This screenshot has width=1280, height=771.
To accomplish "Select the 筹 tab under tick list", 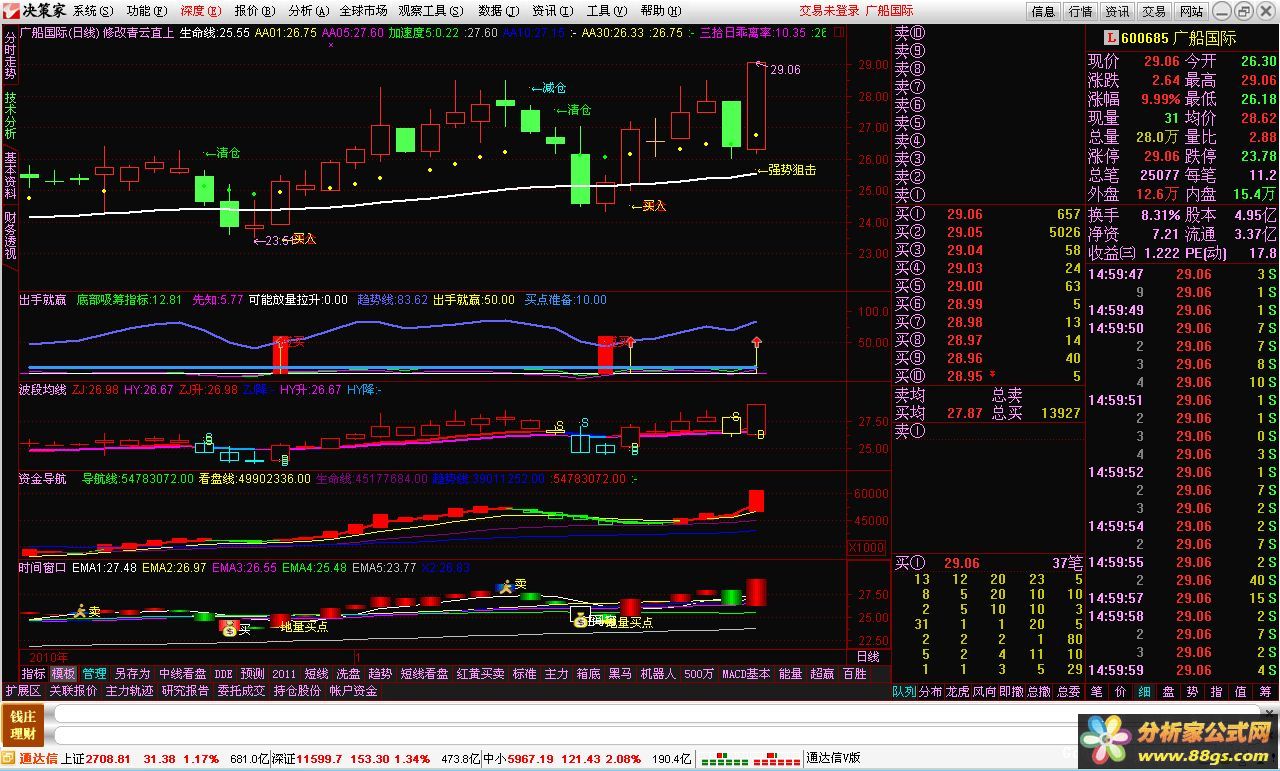I will [1265, 691].
